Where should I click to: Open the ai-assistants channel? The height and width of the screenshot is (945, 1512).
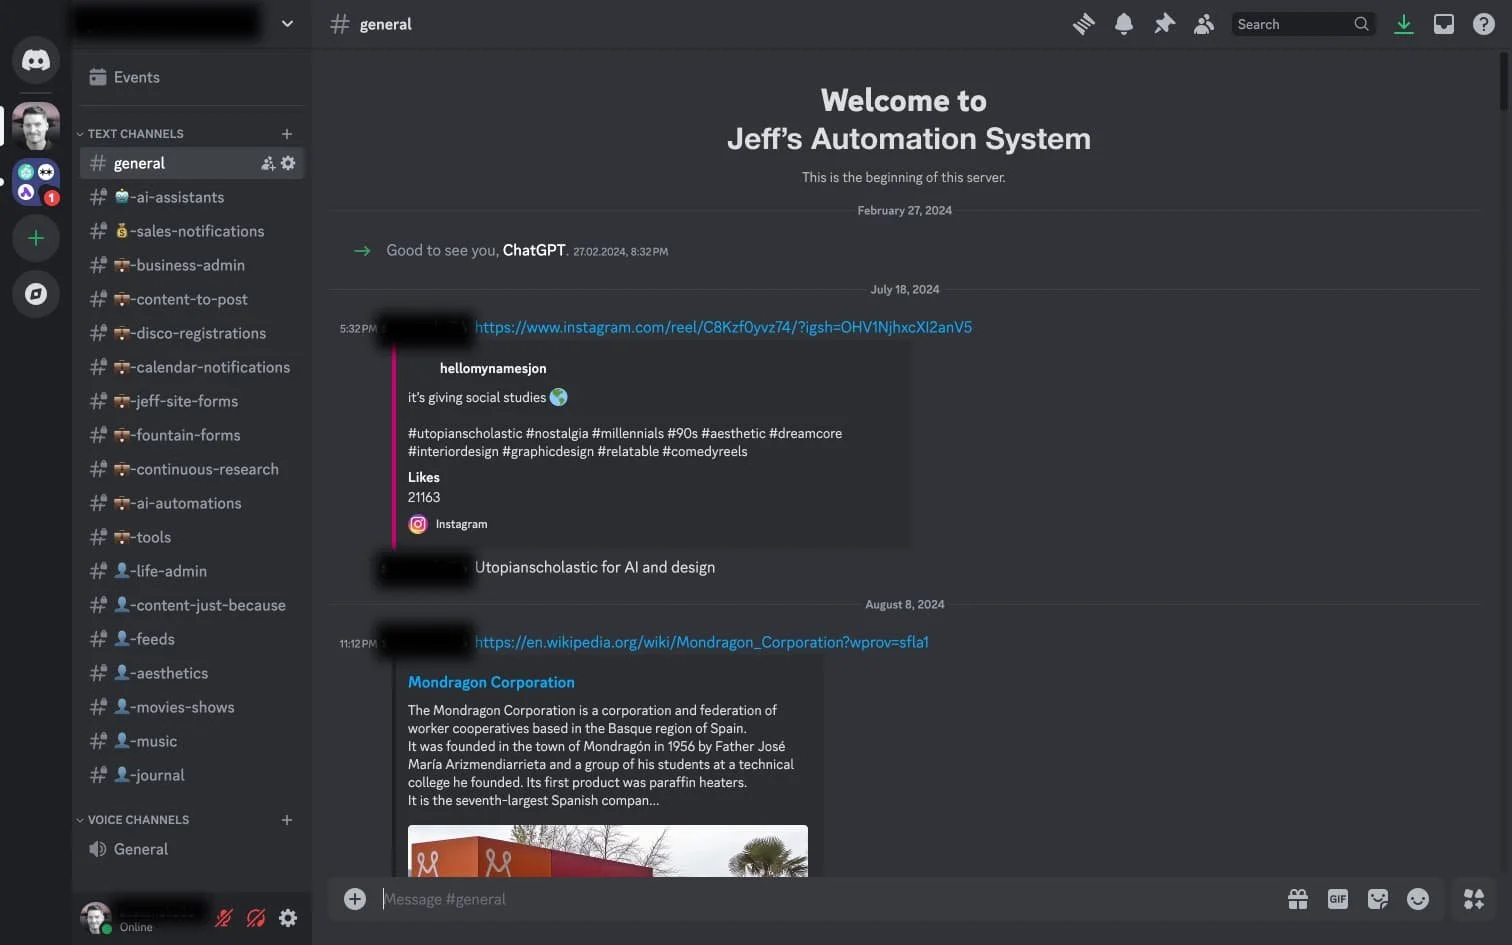(x=192, y=197)
